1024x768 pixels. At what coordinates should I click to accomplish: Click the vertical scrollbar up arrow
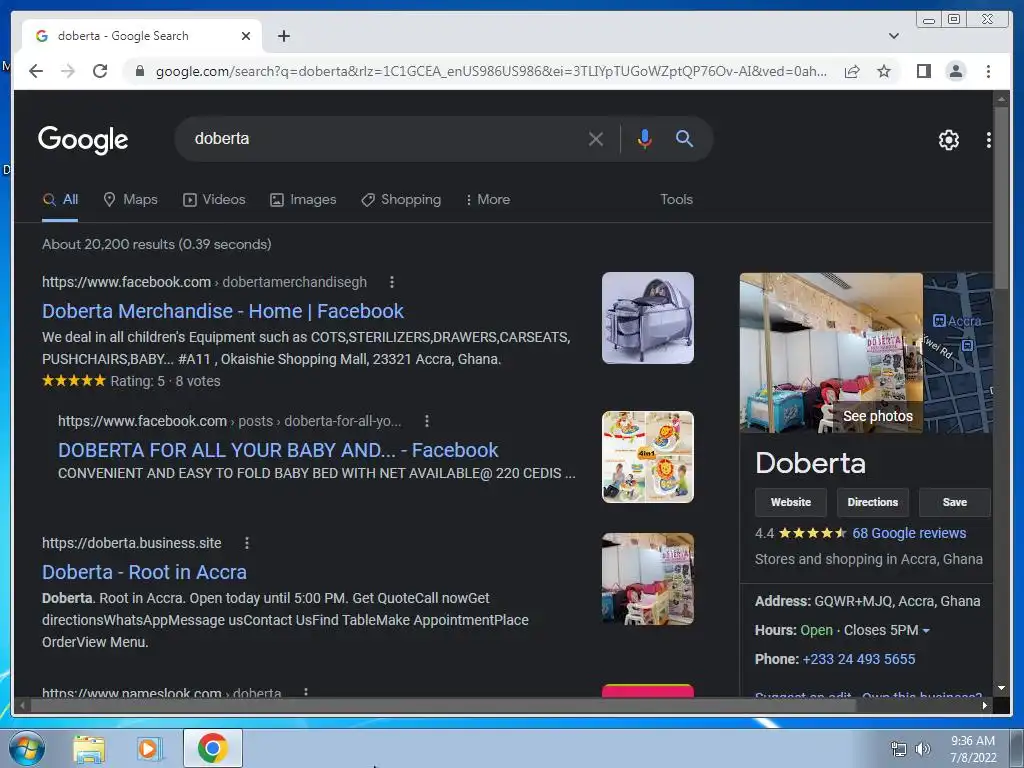click(x=1001, y=99)
